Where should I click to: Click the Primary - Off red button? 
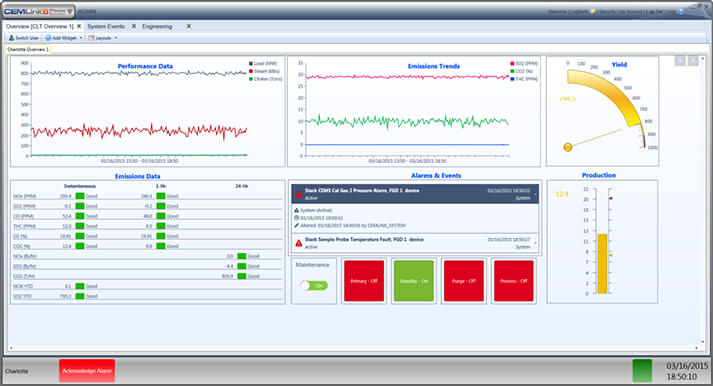(364, 281)
